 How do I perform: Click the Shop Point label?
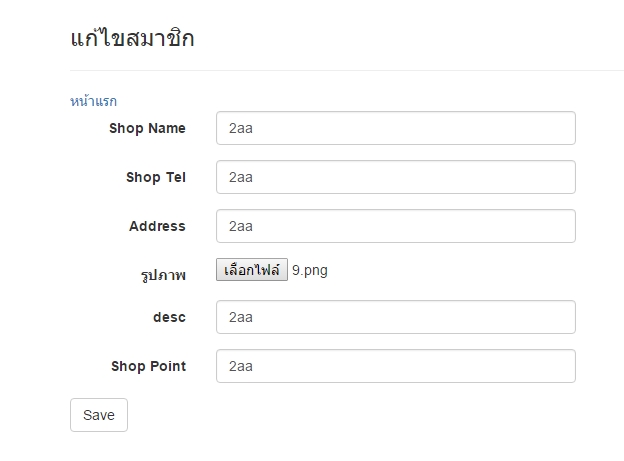tap(148, 366)
